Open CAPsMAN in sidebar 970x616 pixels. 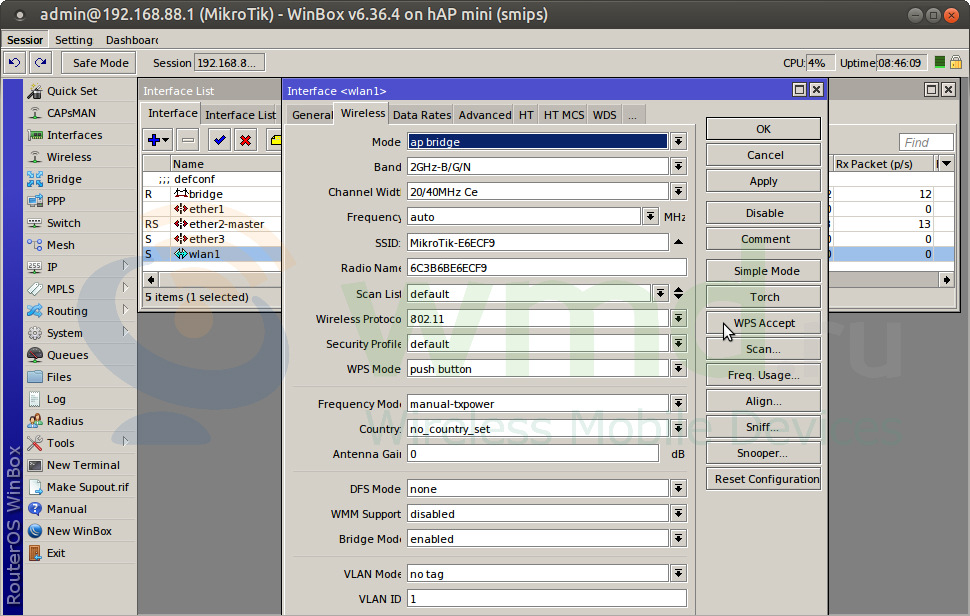[x=71, y=113]
